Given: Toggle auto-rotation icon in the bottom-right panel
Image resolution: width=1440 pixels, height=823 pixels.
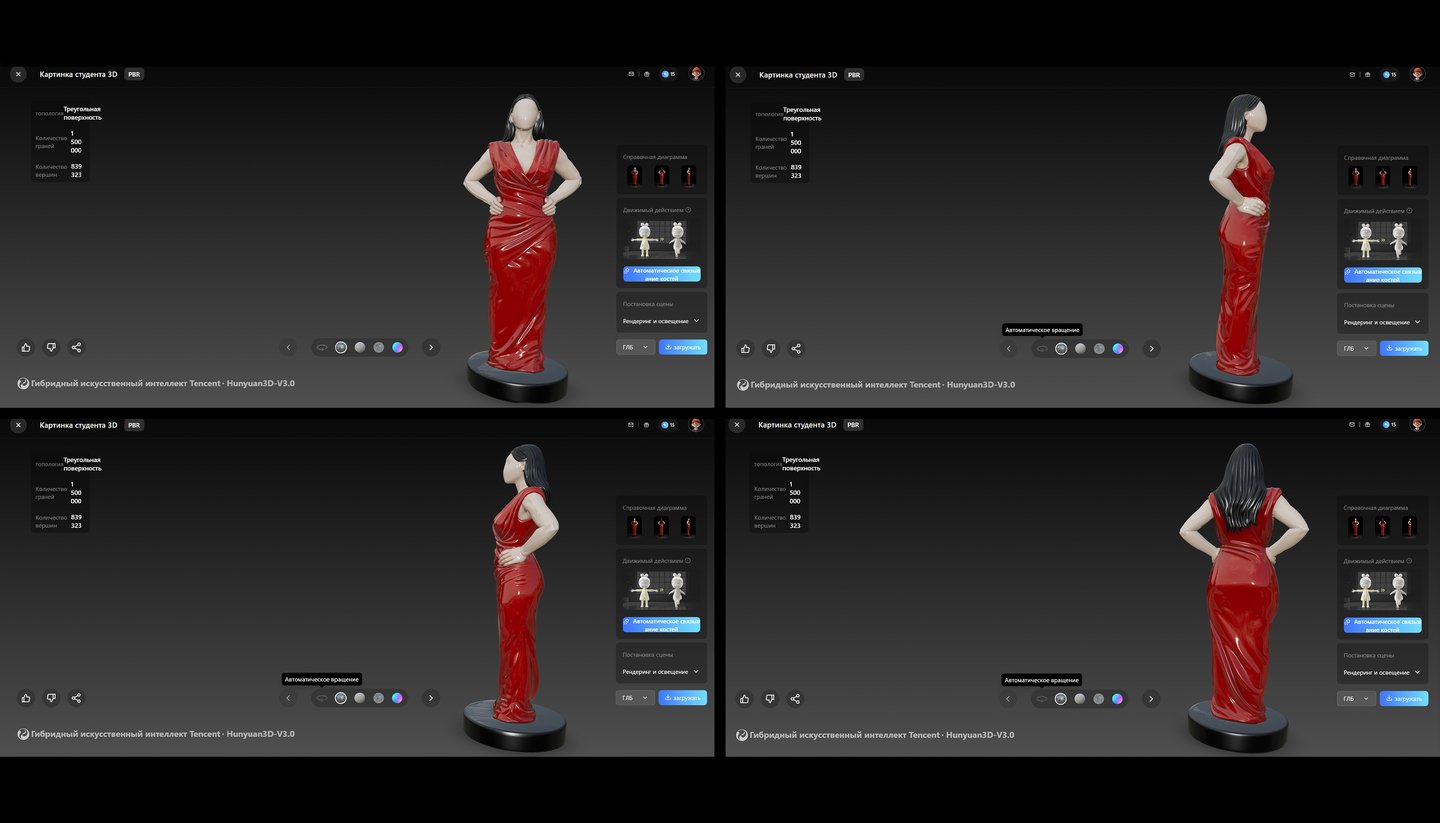Looking at the screenshot, I should (x=1041, y=699).
